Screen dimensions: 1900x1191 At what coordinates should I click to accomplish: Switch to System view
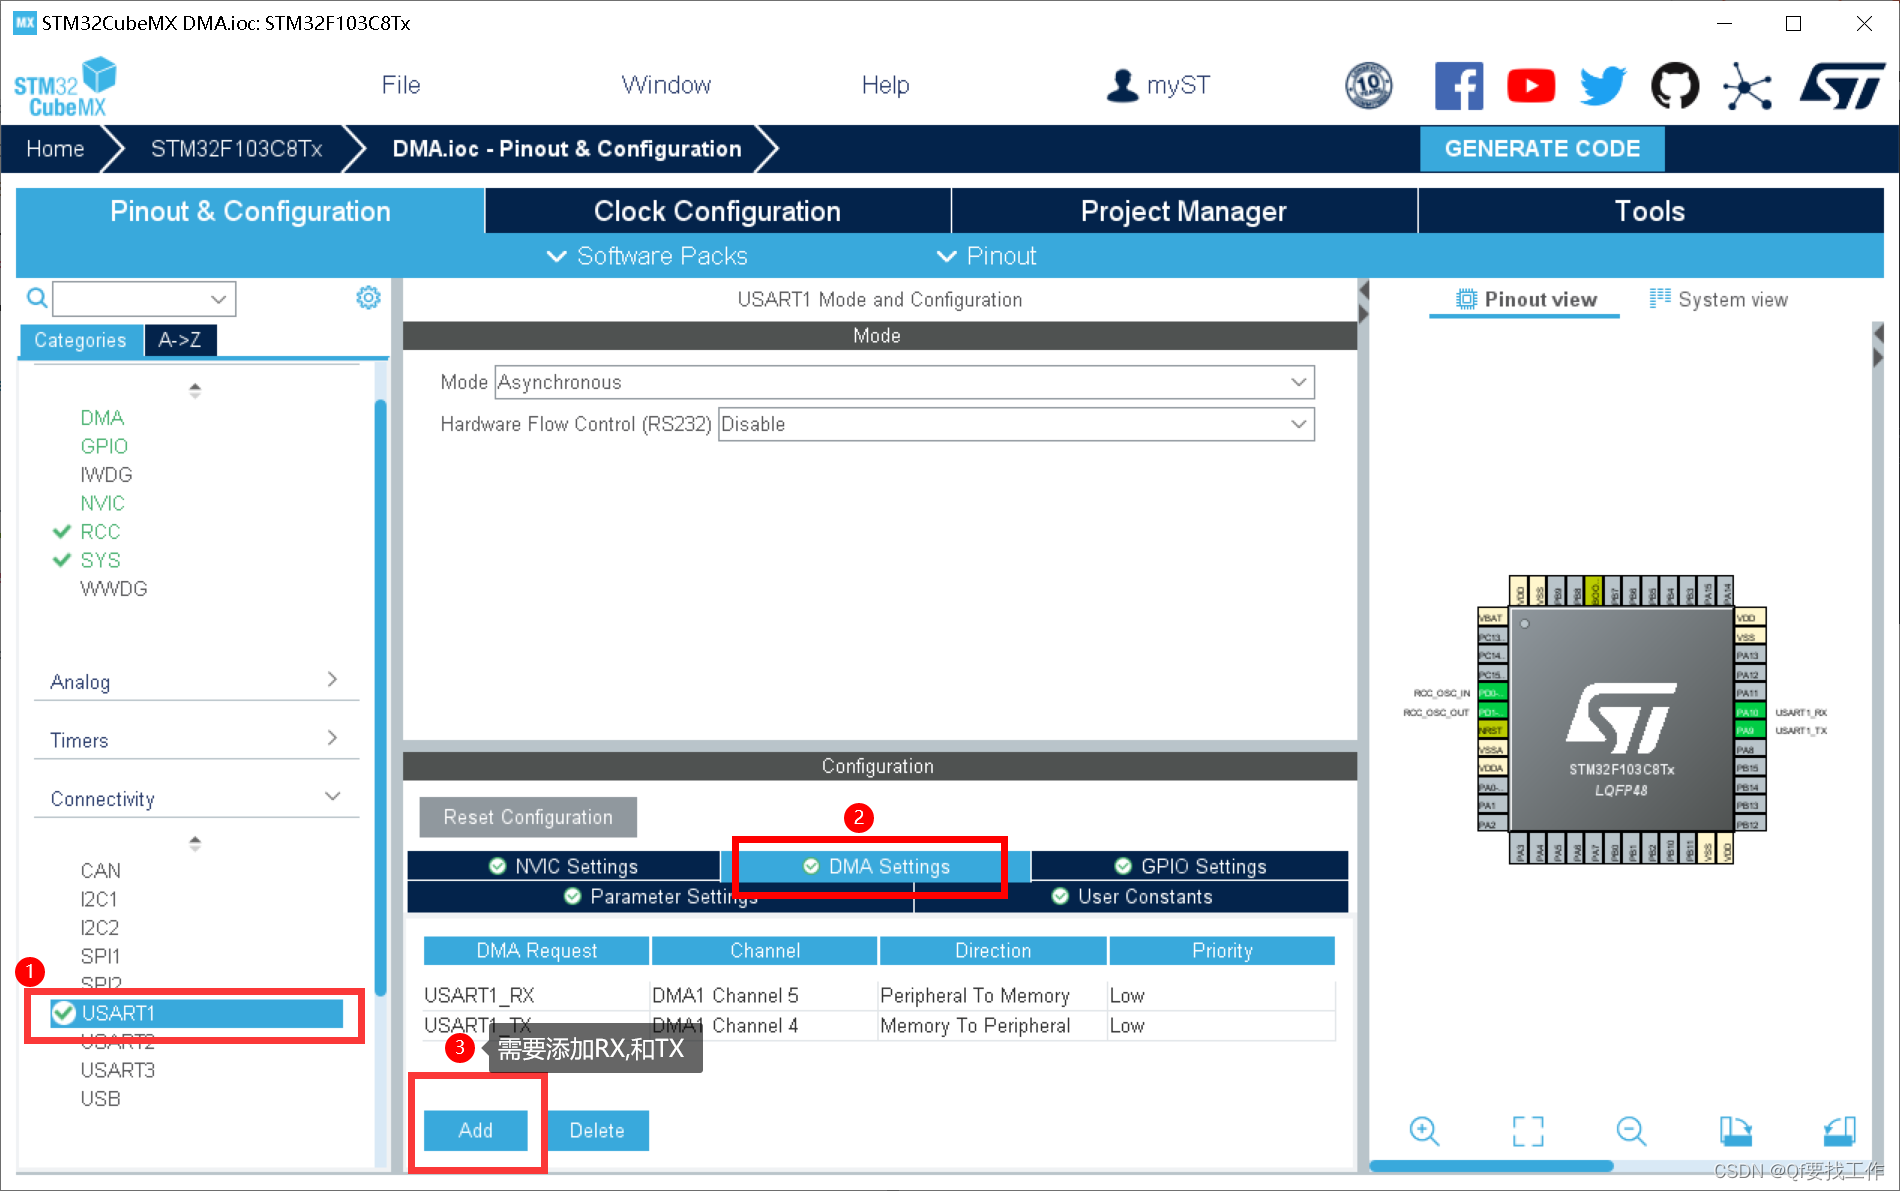pyautogui.click(x=1719, y=299)
